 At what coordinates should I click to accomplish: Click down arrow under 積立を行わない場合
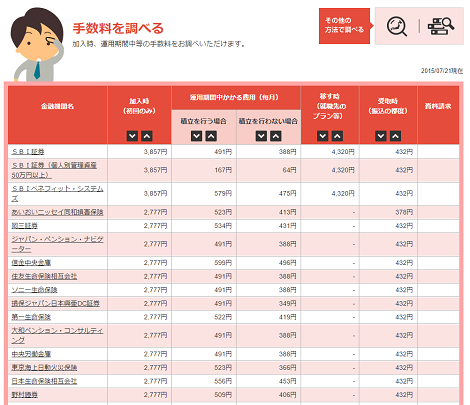coord(261,136)
